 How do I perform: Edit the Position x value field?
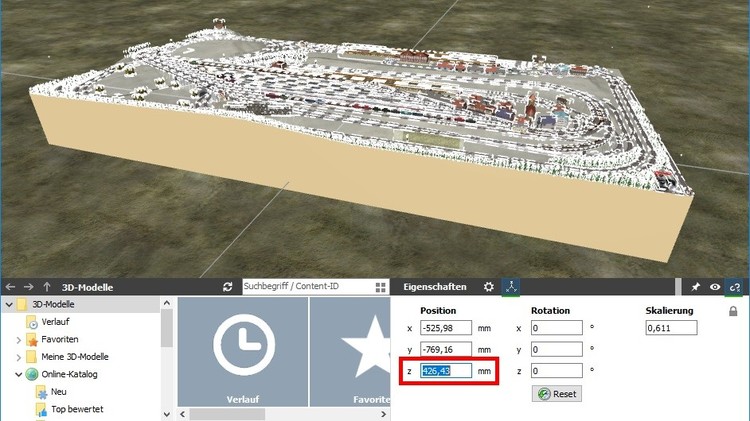tap(446, 328)
